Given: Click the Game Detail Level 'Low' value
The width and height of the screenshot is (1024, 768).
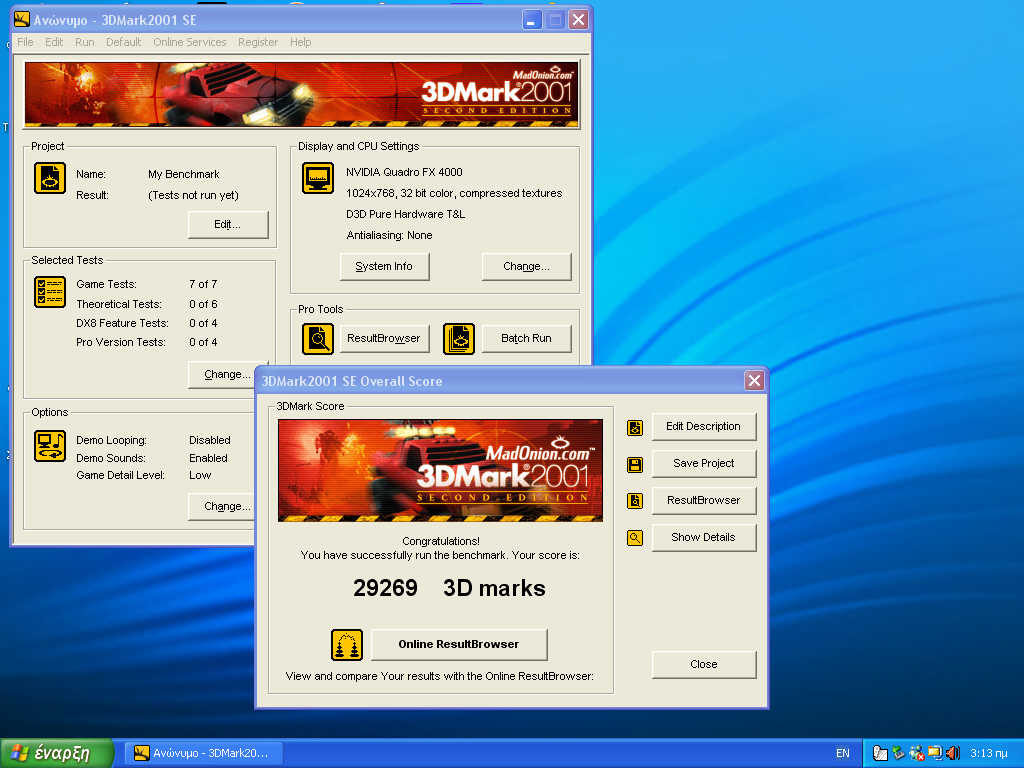Looking at the screenshot, I should click(x=200, y=475).
